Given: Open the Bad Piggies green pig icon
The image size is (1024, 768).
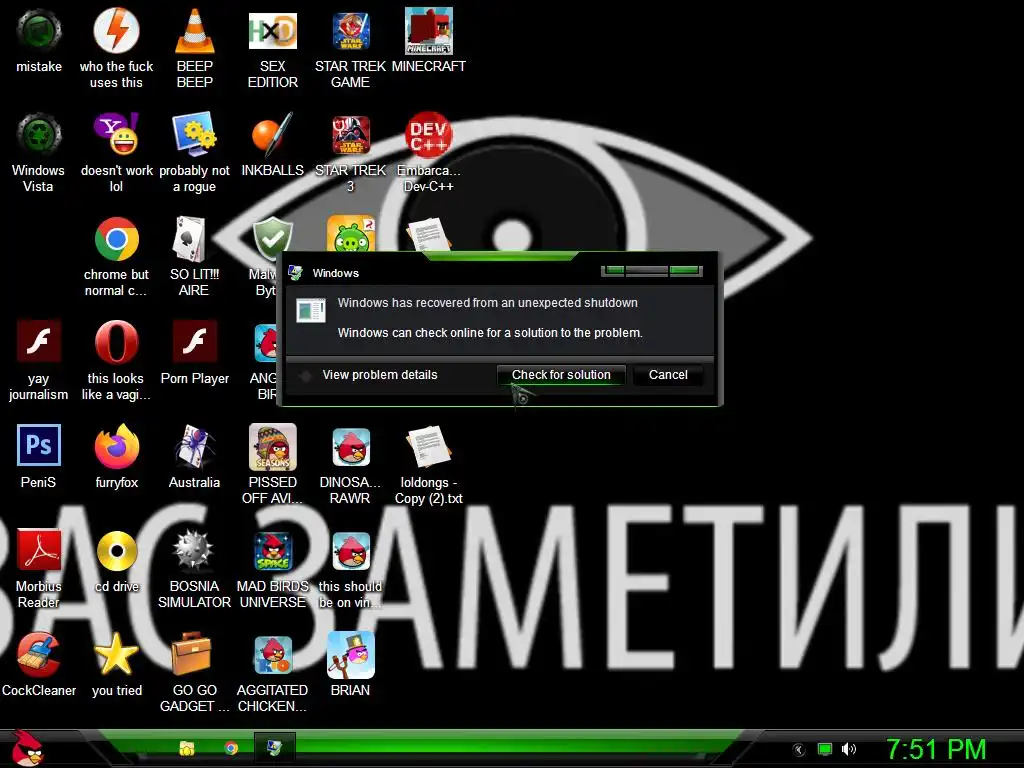Looking at the screenshot, I should (351, 234).
